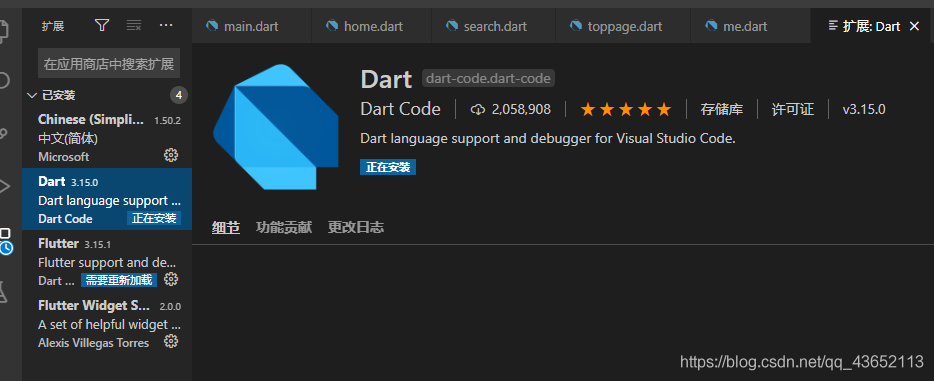Click the Dart extension title heading

click(x=386, y=79)
